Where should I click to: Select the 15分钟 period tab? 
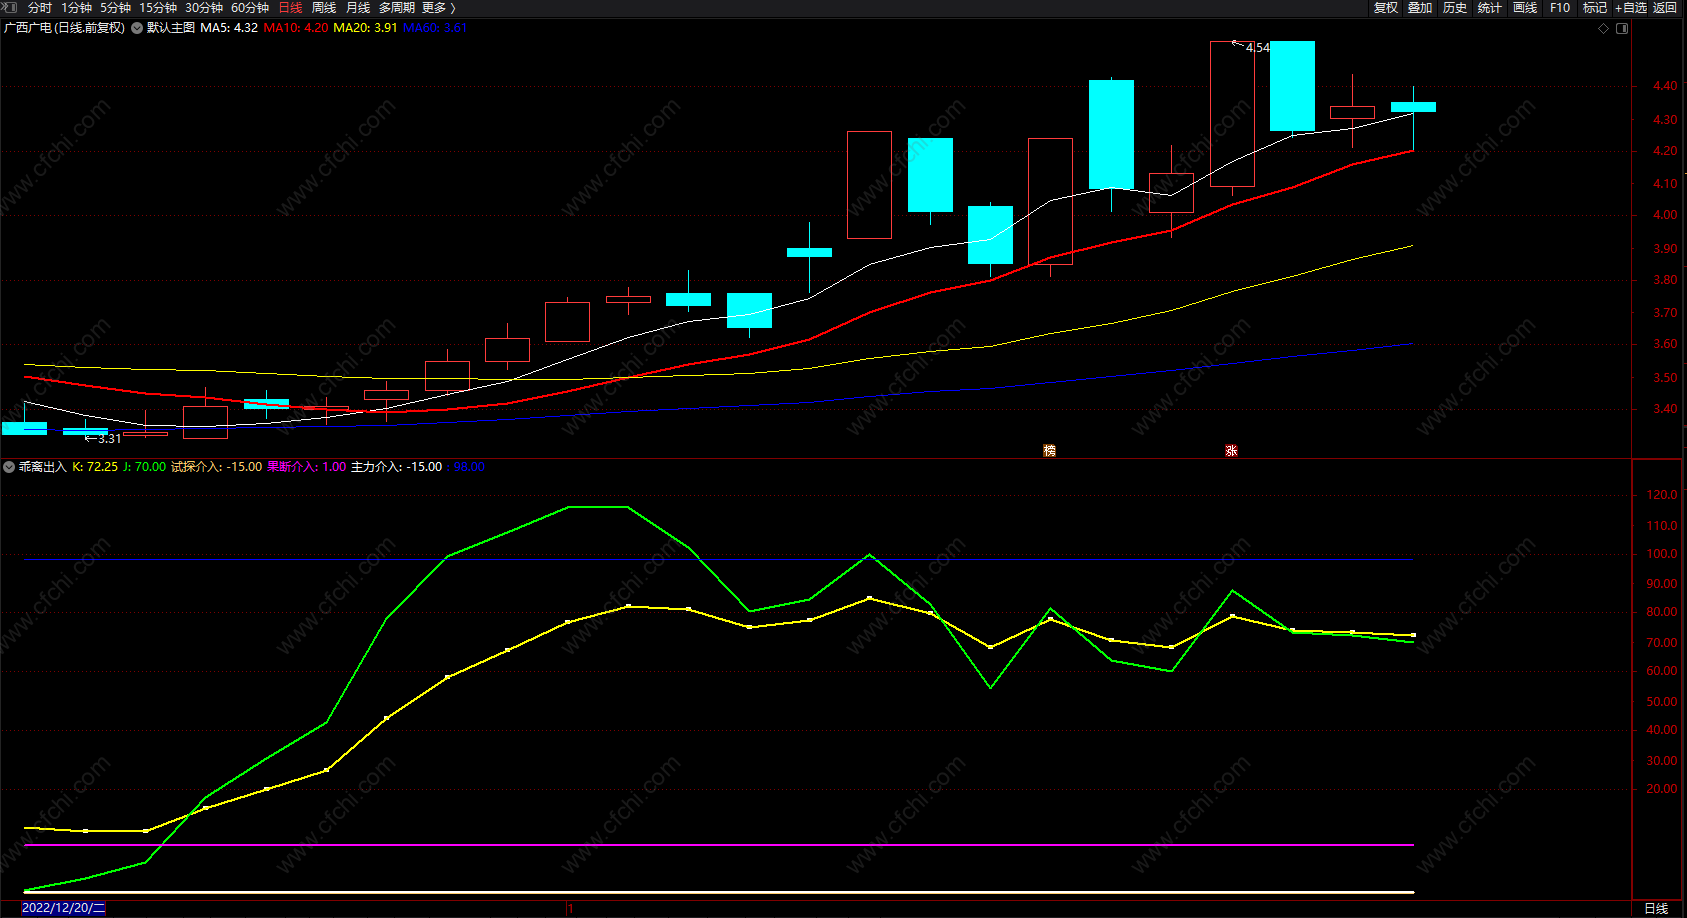158,8
